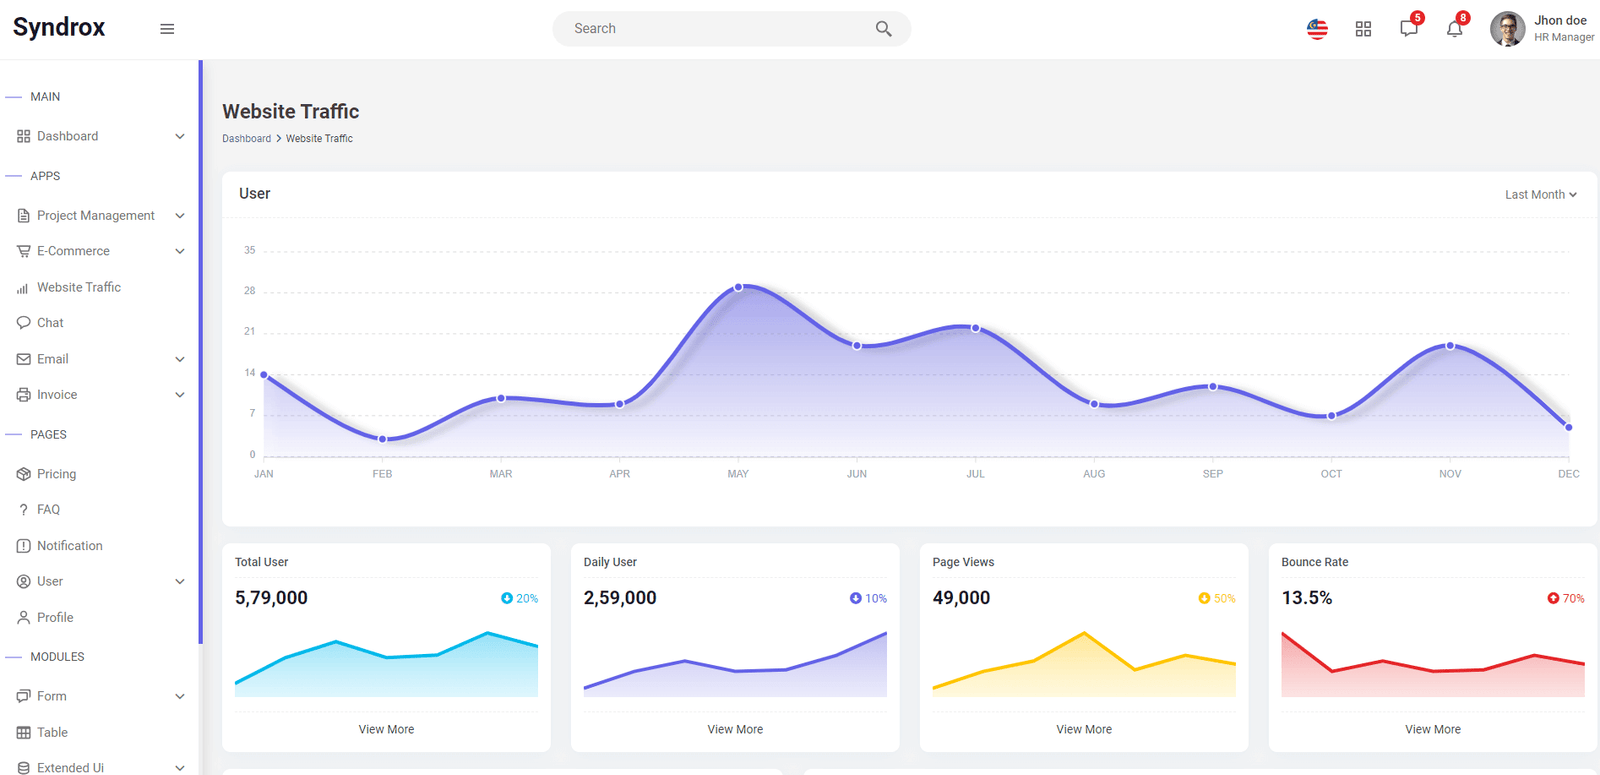
Task: Expand the E-Commerce sidebar section
Action: click(x=100, y=251)
